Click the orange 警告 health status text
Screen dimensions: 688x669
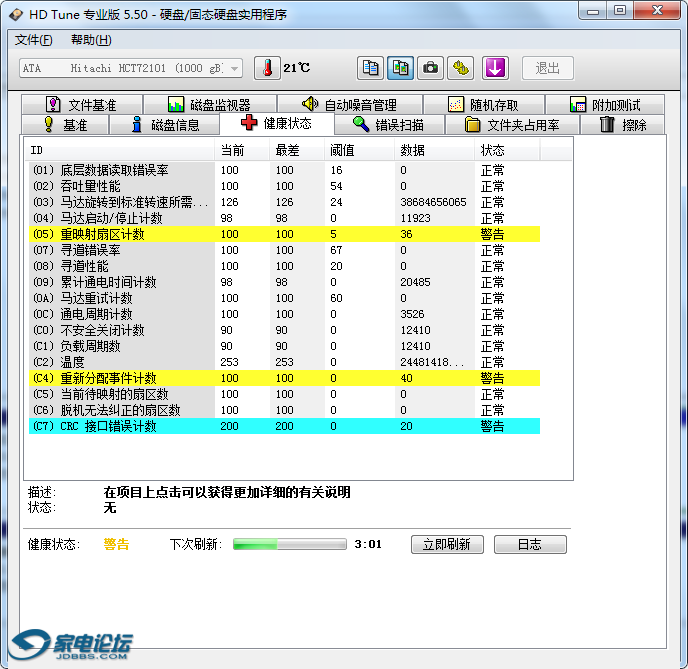(116, 544)
